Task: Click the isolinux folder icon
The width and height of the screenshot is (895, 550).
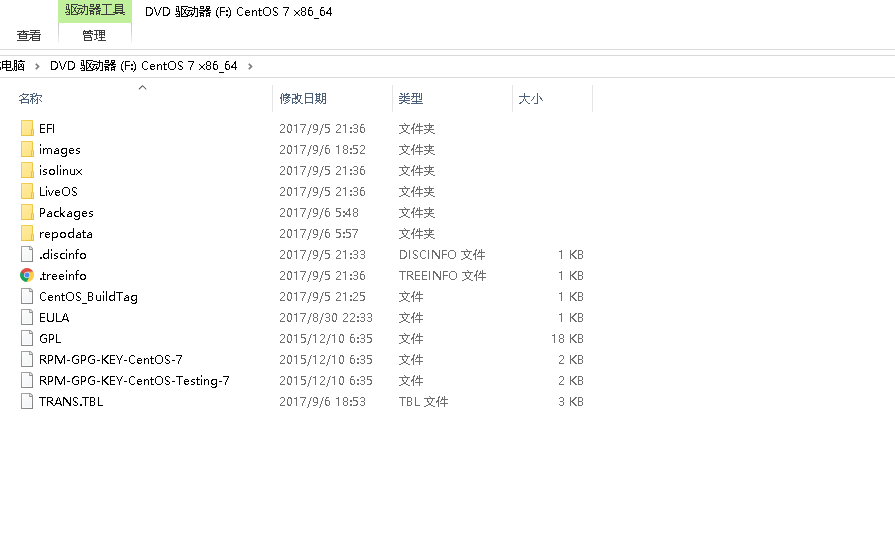Action: point(27,171)
